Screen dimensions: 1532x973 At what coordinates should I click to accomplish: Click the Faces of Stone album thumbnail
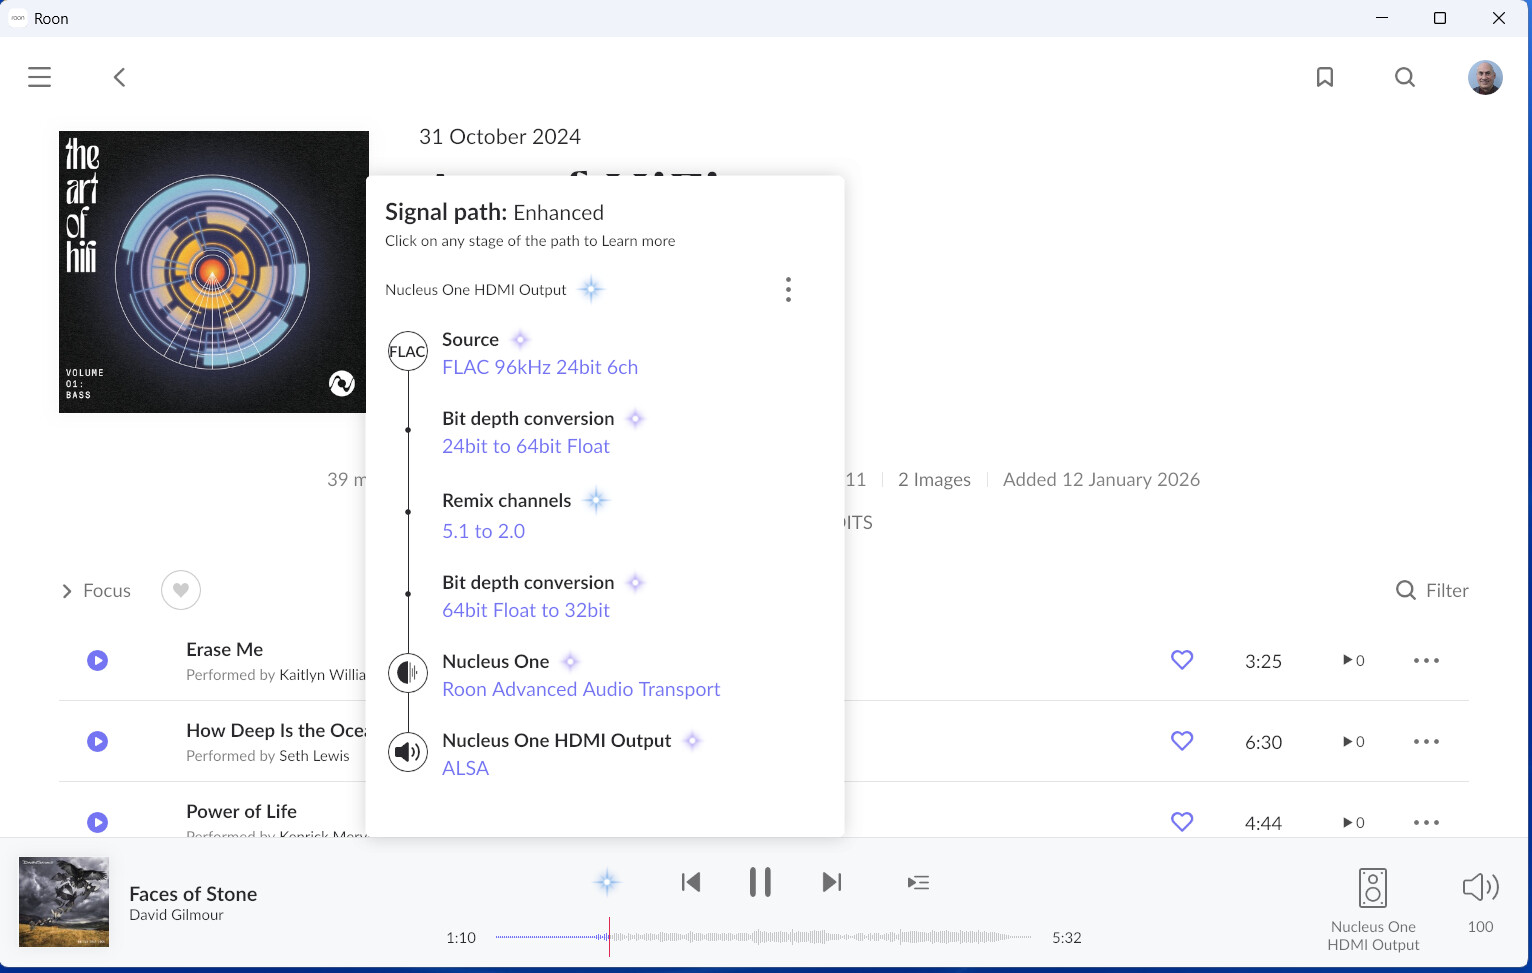click(64, 902)
